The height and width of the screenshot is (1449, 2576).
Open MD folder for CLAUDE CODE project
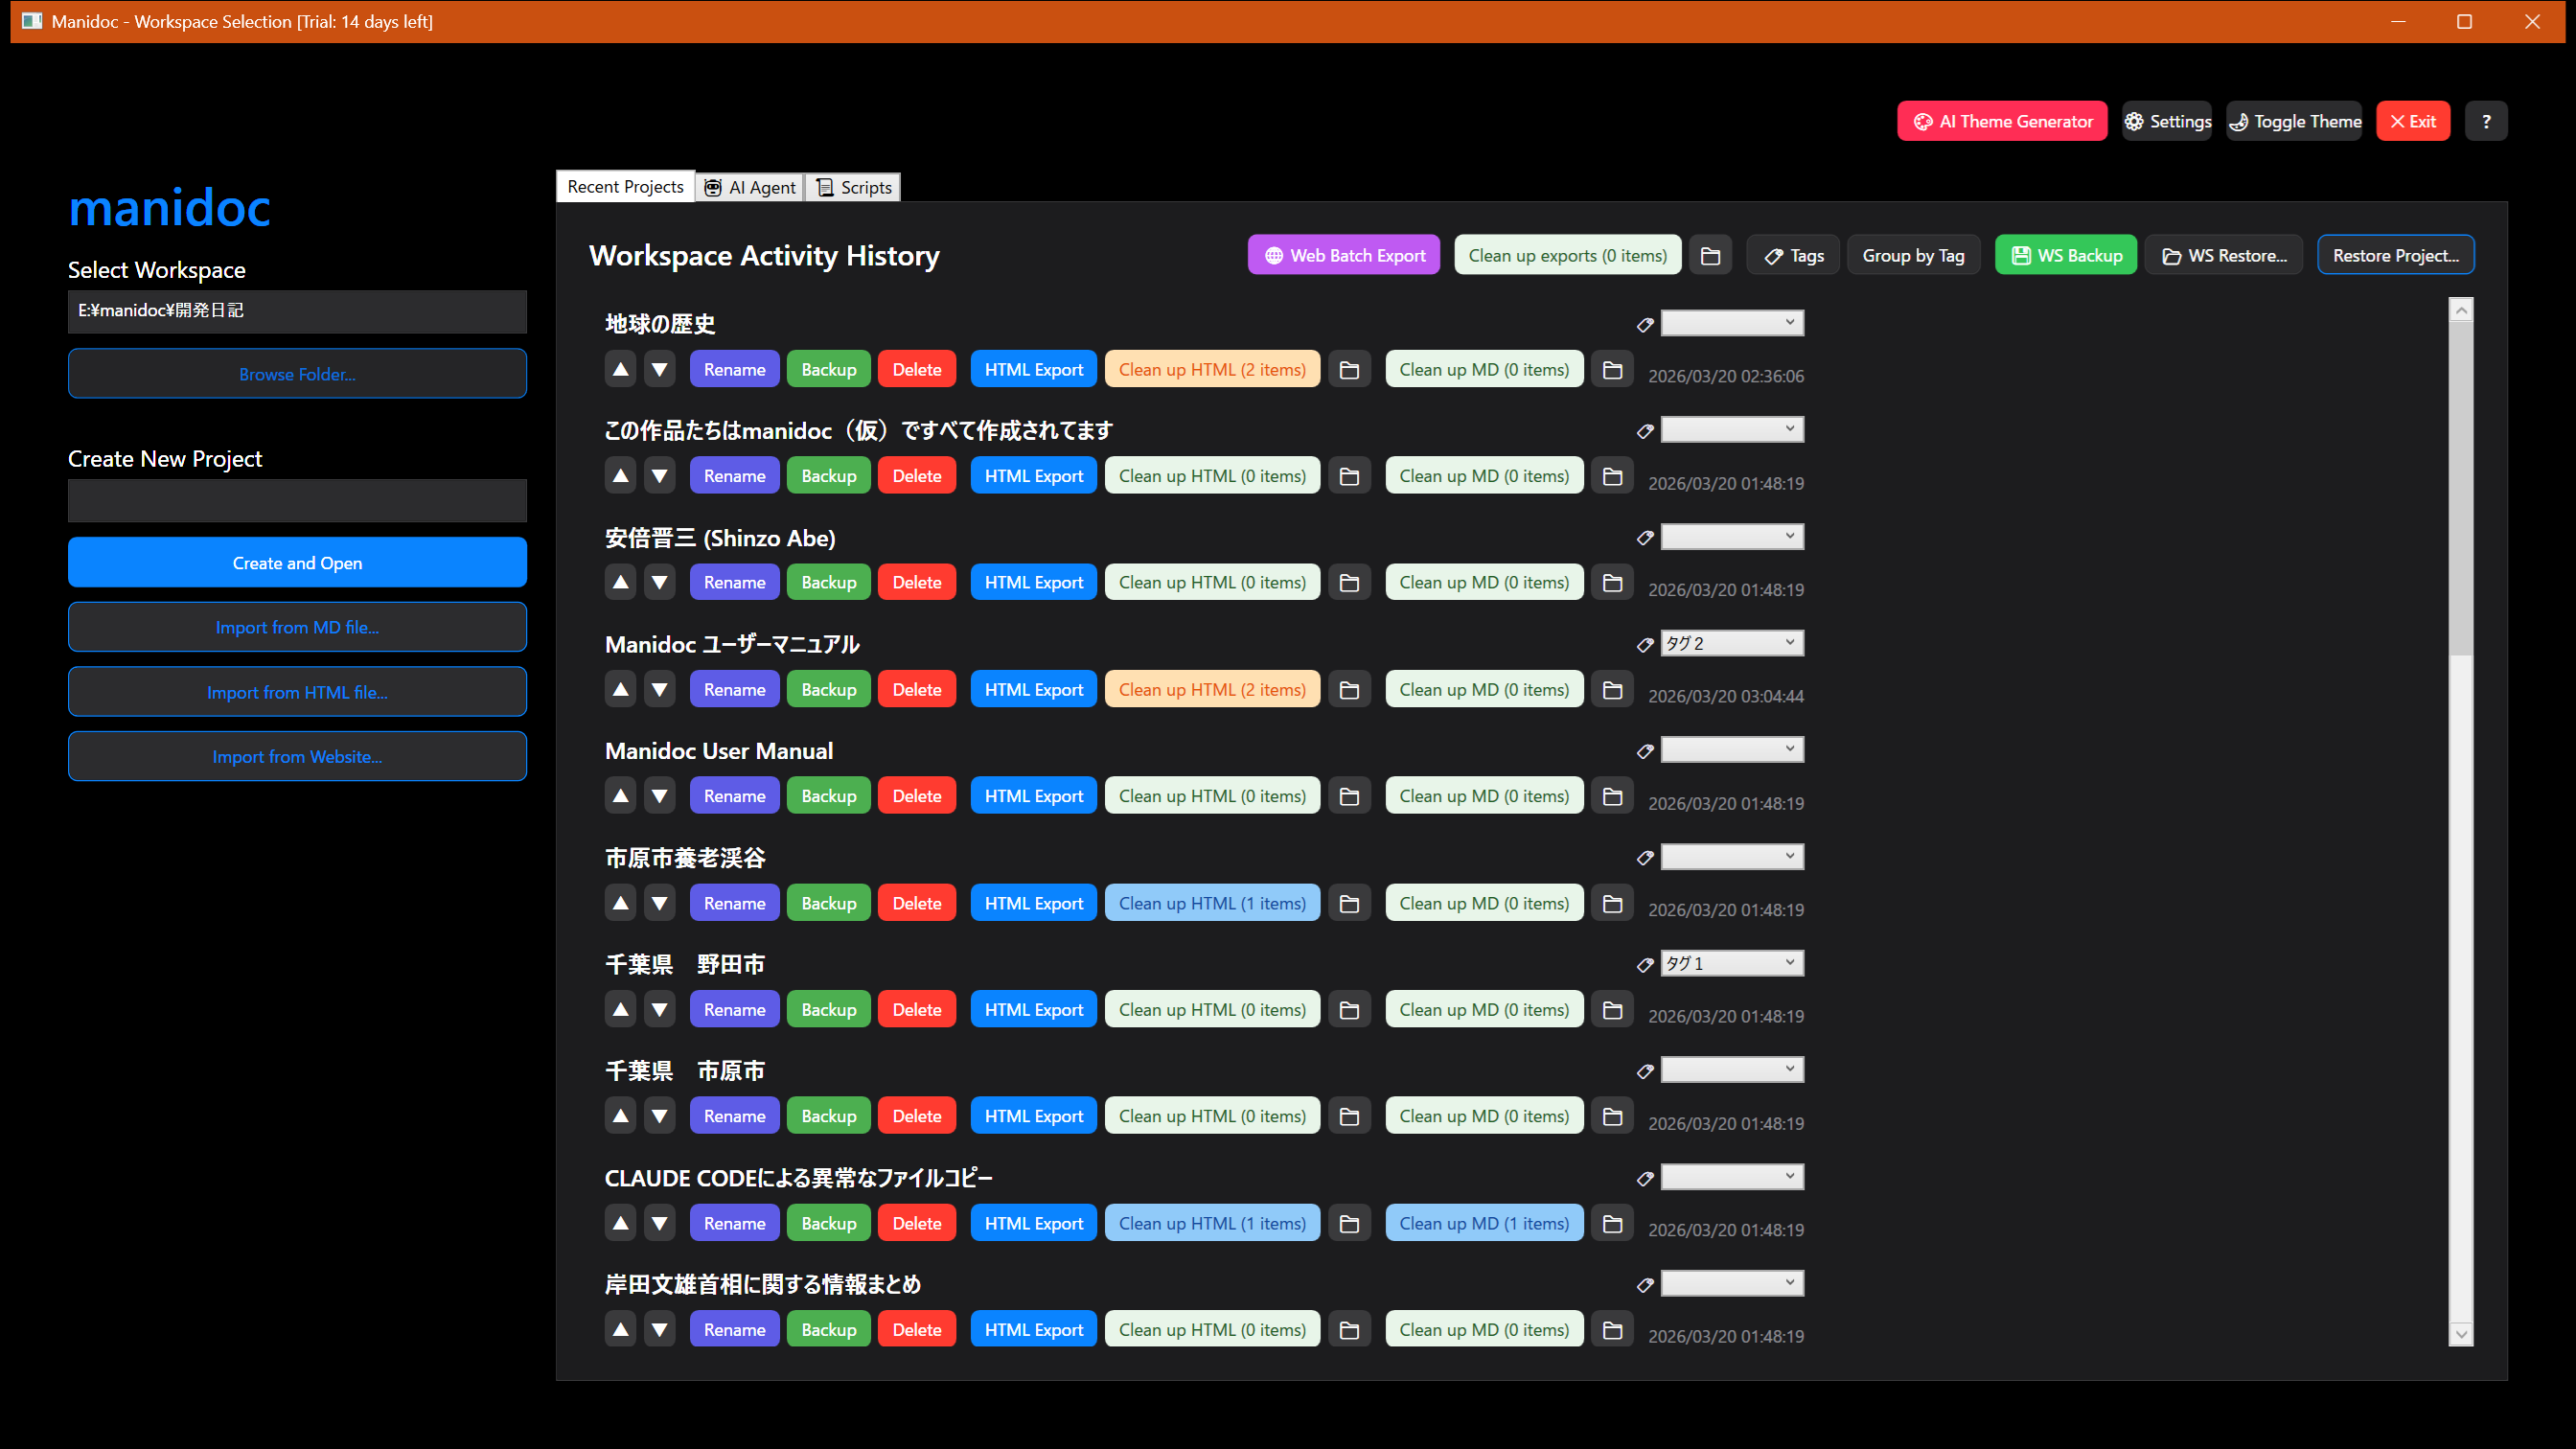pyautogui.click(x=1612, y=1224)
